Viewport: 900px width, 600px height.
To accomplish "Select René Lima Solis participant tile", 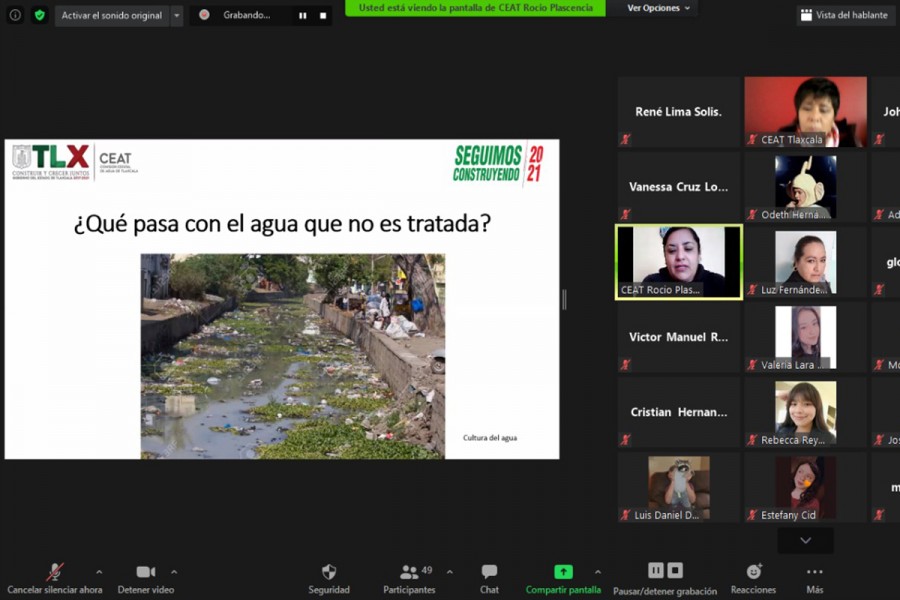I will (x=678, y=112).
